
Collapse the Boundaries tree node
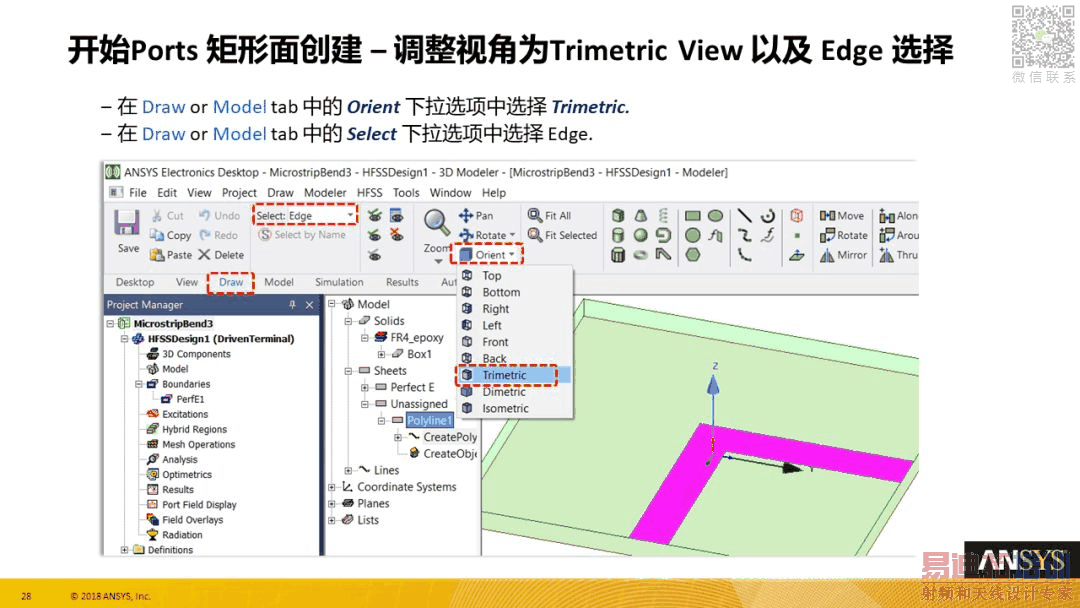138,384
